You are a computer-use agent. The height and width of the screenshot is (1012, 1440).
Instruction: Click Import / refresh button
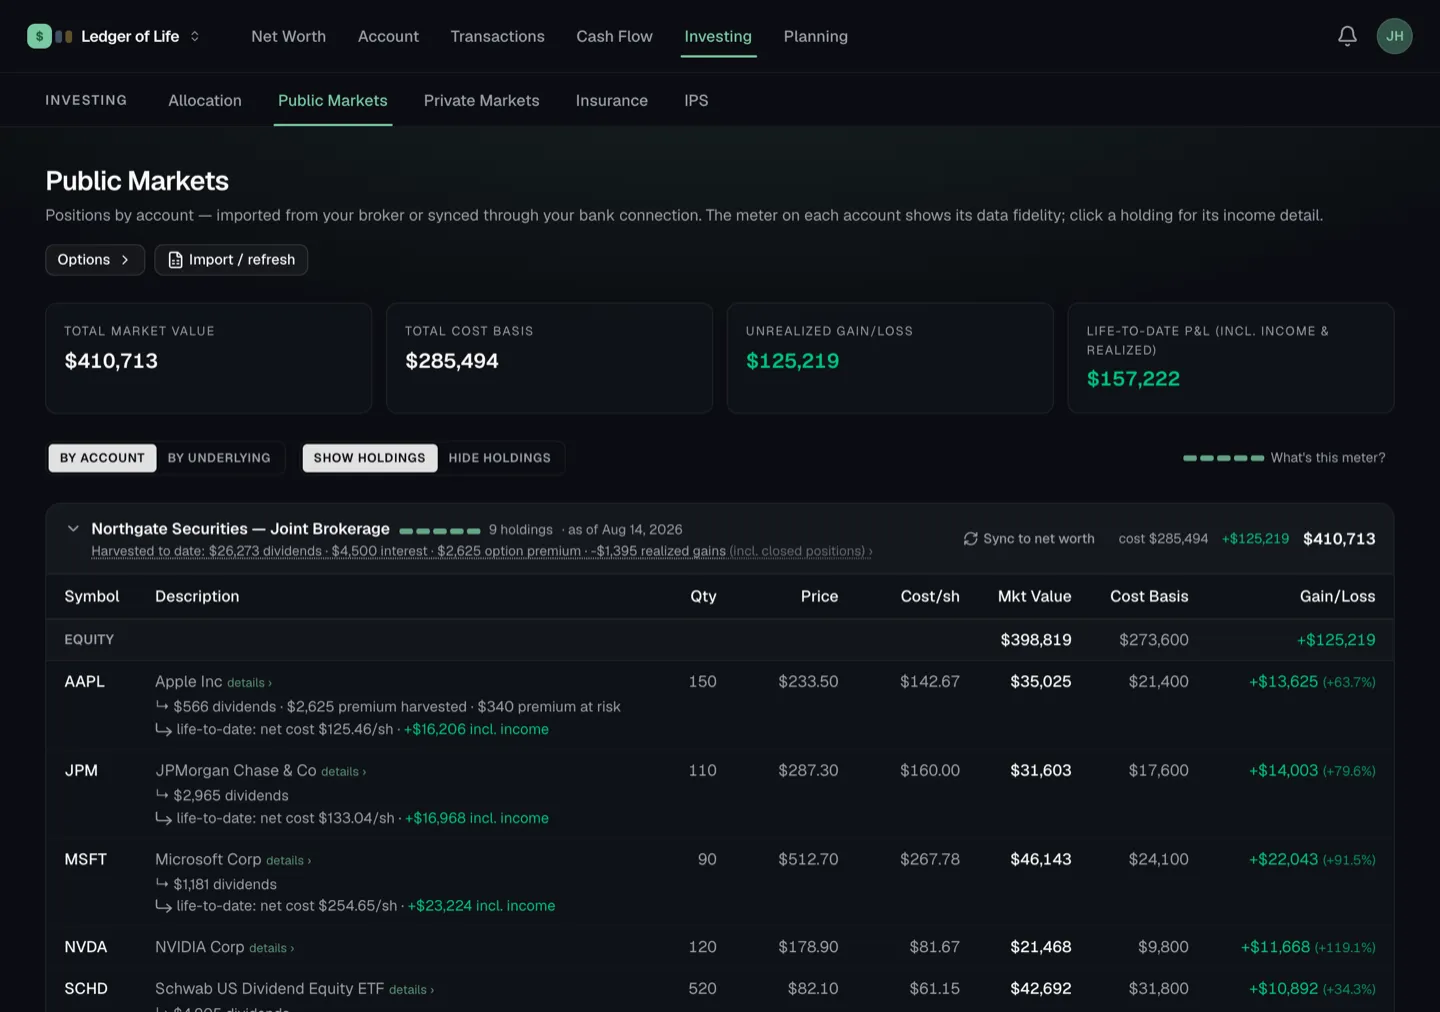[x=231, y=260]
